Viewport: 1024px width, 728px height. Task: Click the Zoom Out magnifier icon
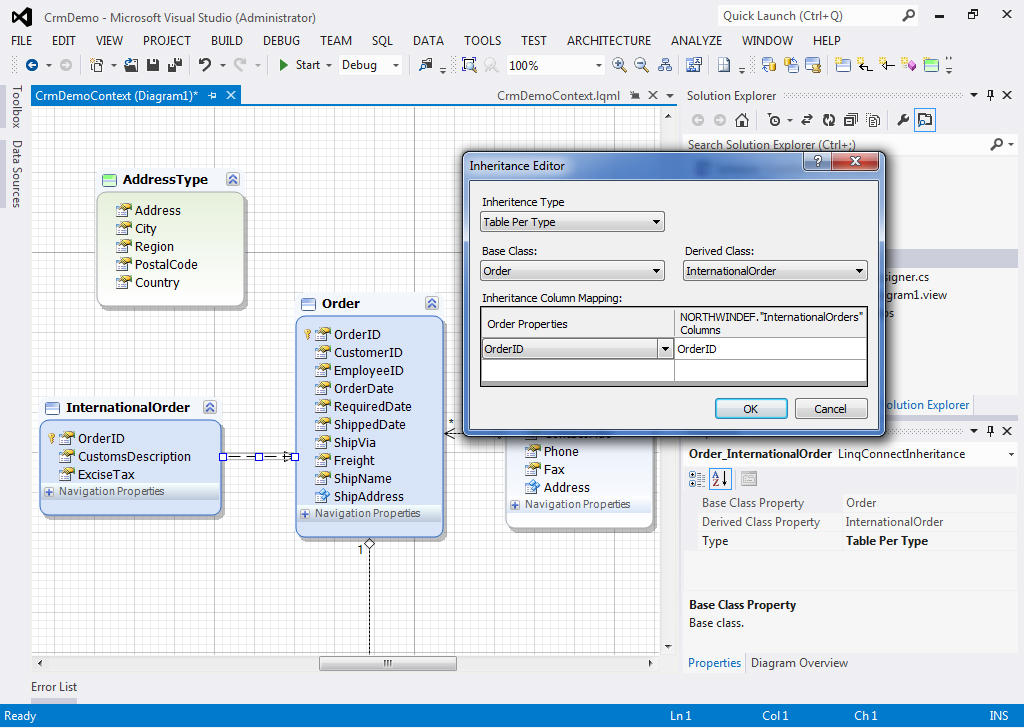tap(642, 65)
